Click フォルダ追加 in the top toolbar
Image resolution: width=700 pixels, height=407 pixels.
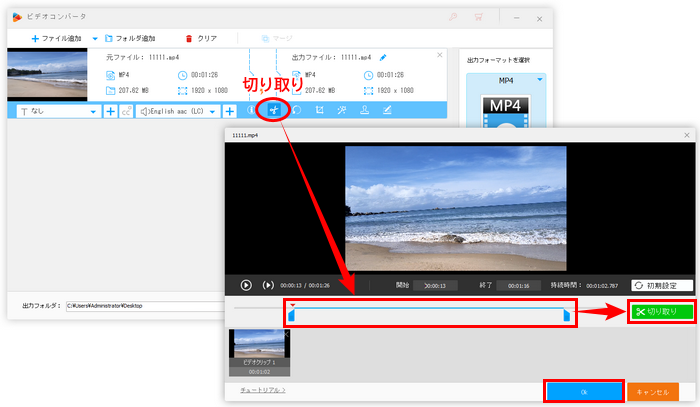click(x=130, y=39)
